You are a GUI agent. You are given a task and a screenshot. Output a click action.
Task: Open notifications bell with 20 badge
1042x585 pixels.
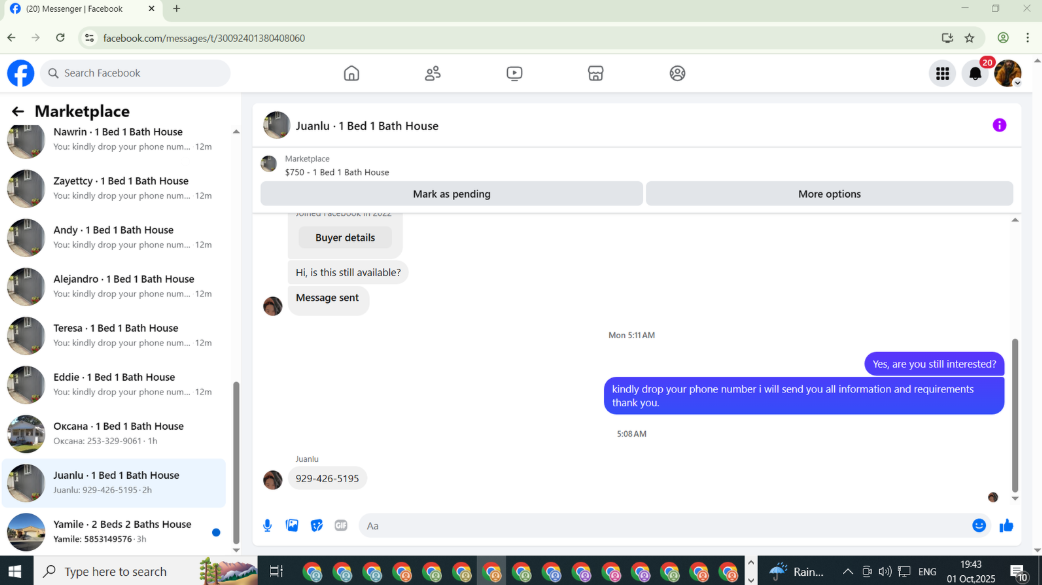click(x=976, y=73)
